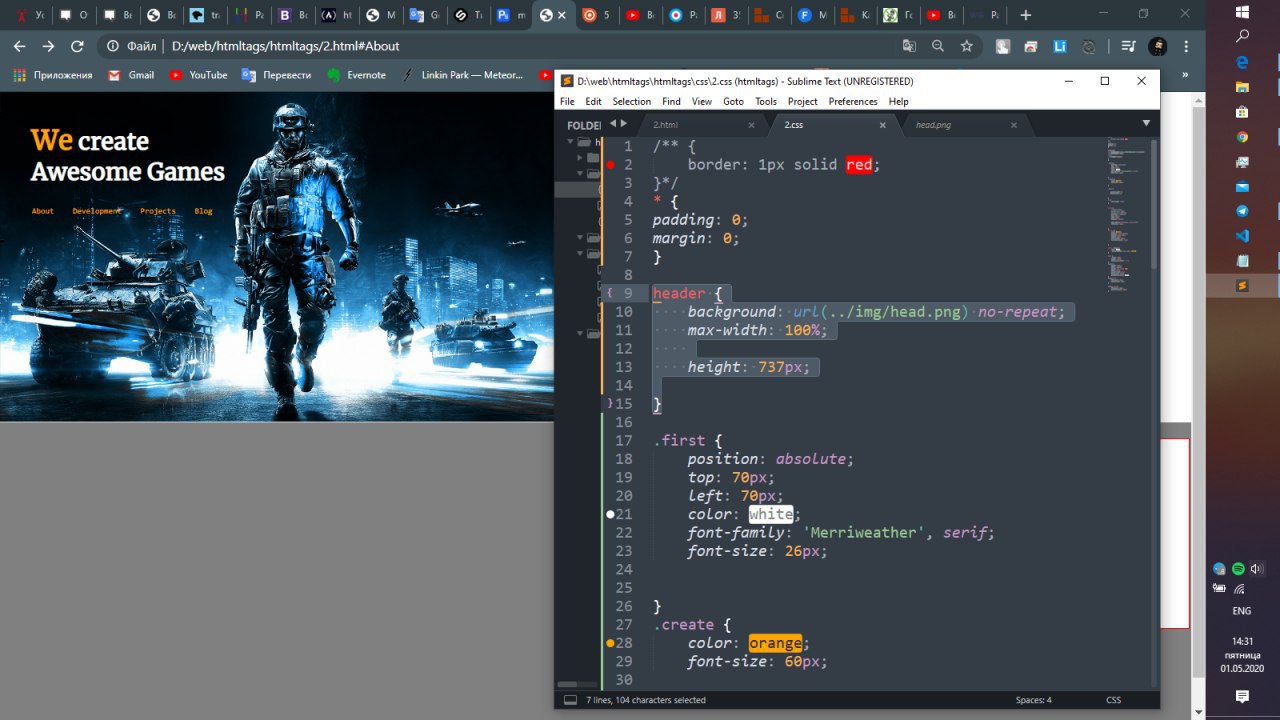Bookmark page with the star icon
1280x720 pixels.
tap(966, 46)
